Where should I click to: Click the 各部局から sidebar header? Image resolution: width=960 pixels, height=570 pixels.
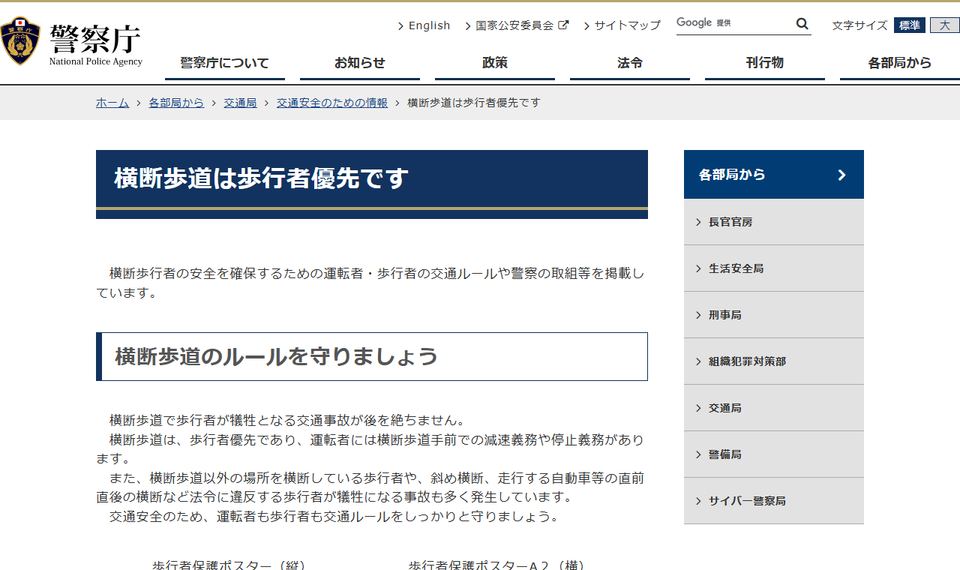pos(774,174)
